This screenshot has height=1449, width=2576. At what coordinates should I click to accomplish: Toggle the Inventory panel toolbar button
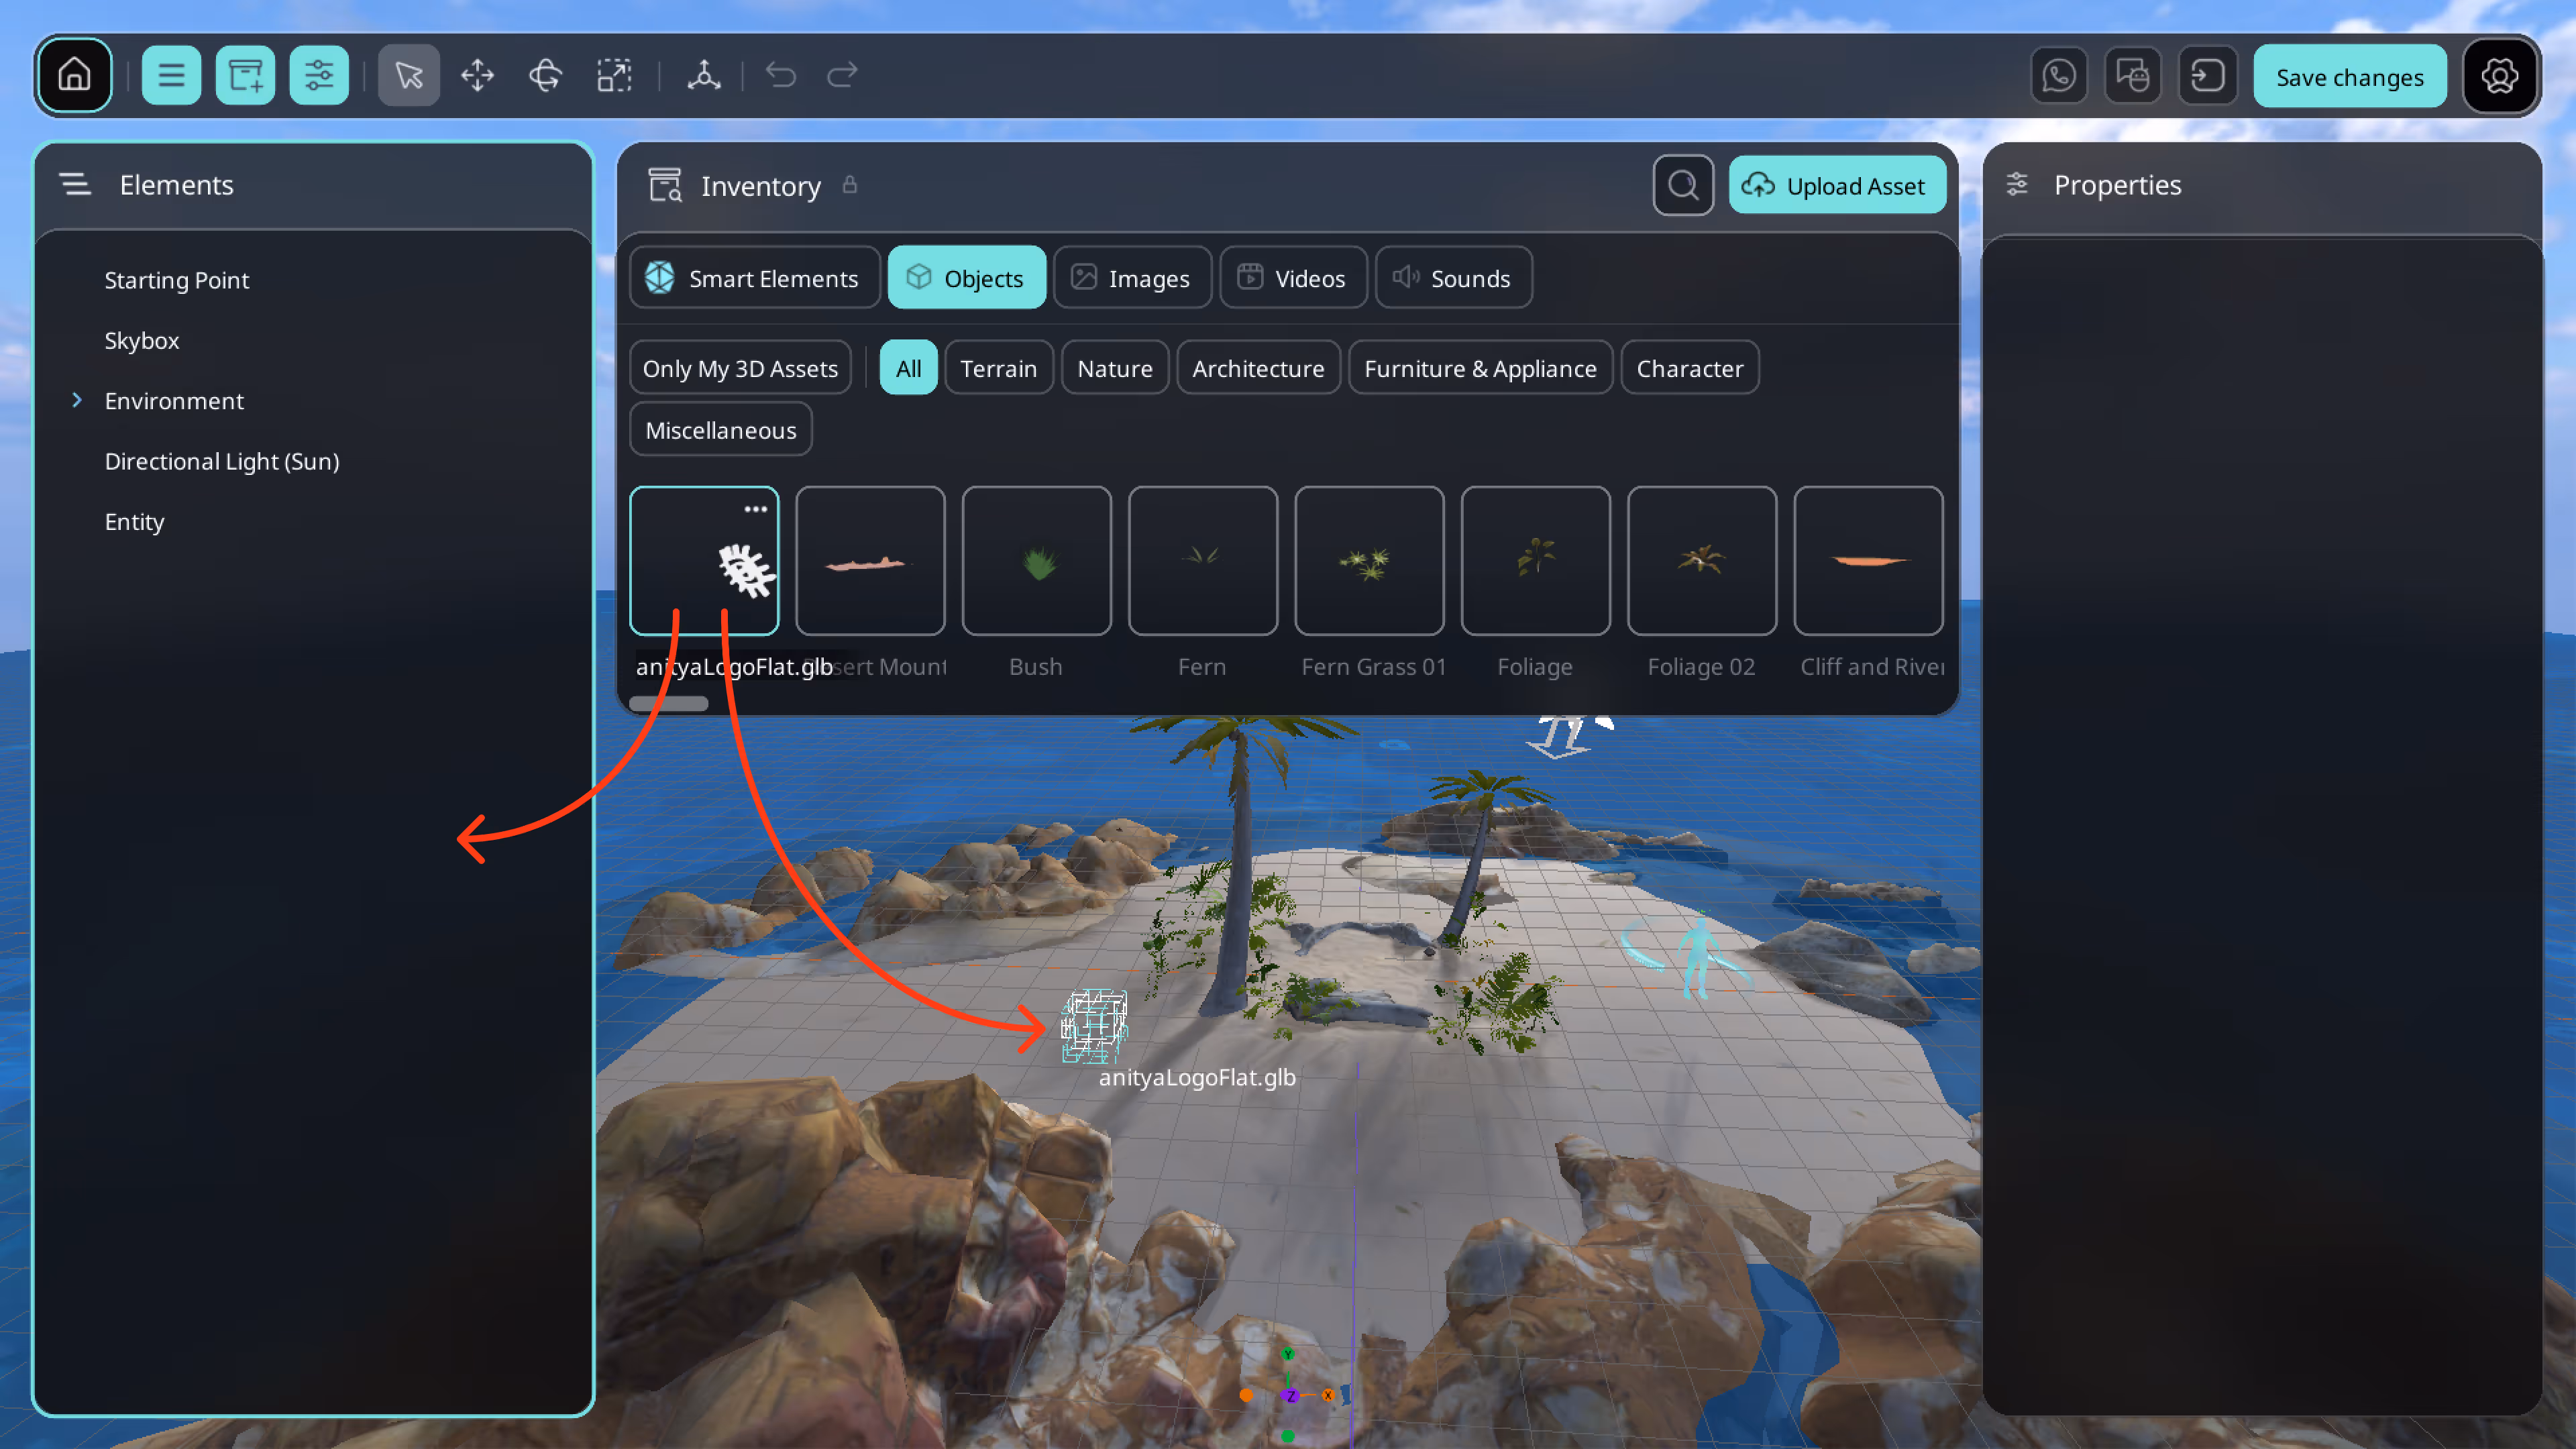click(x=245, y=75)
